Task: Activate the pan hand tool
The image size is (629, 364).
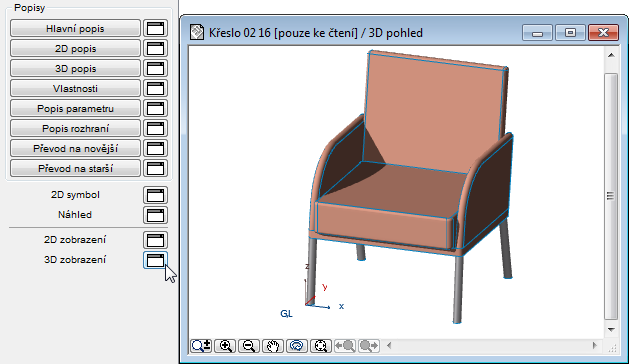Action: (x=273, y=346)
